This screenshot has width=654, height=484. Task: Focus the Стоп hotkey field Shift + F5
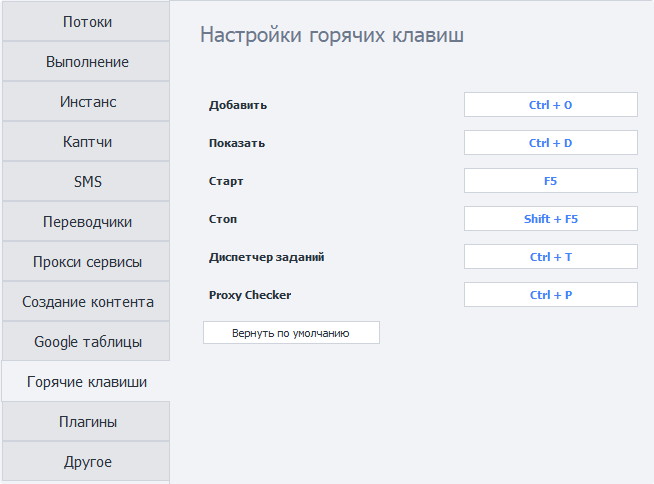550,219
